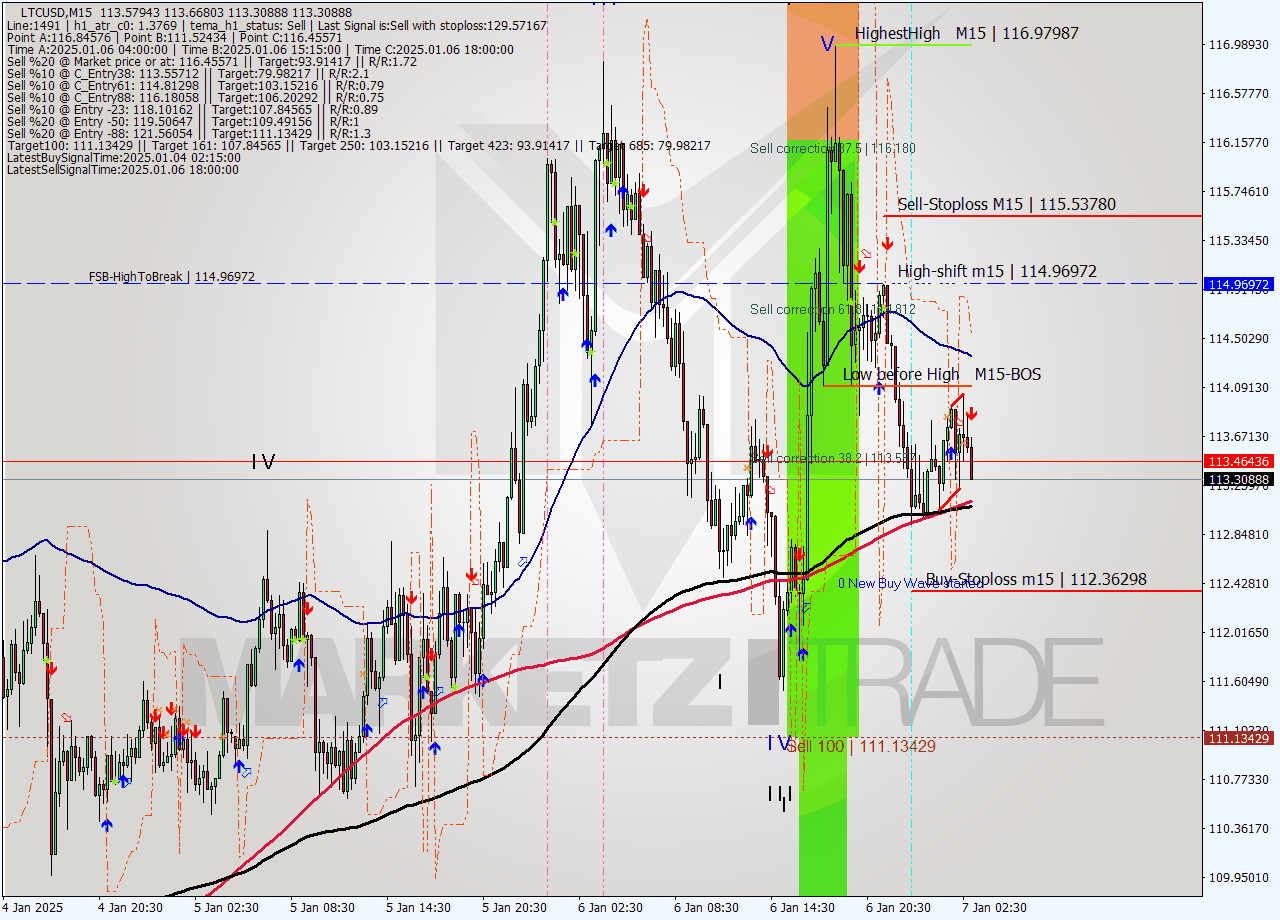Click the '0 New Buy Wave started' text
1280x920 pixels.
(x=910, y=583)
